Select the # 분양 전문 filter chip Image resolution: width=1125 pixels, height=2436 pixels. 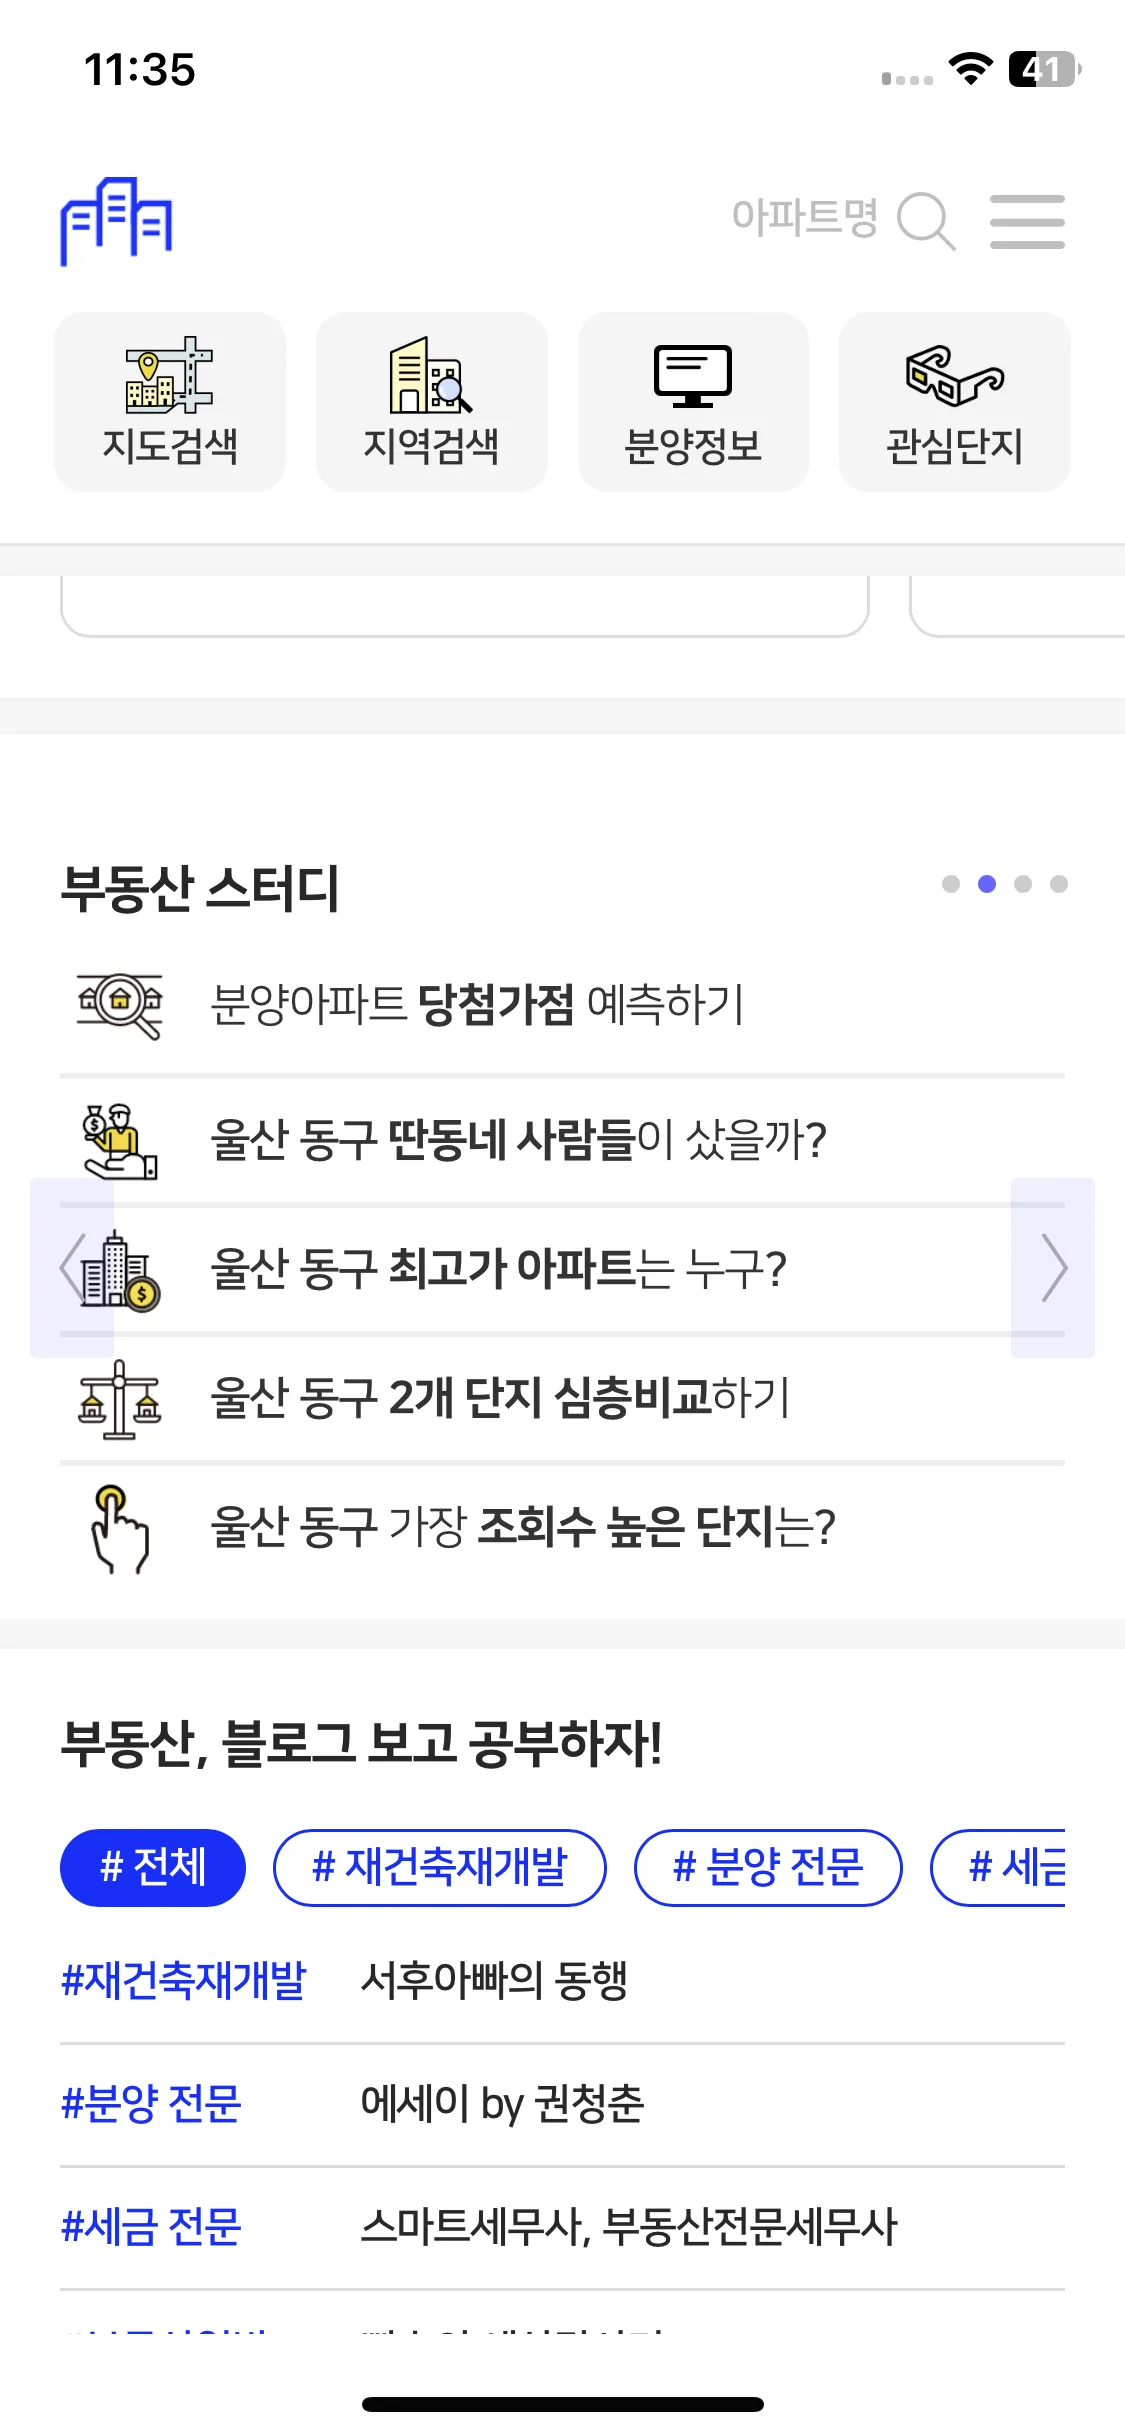768,1867
